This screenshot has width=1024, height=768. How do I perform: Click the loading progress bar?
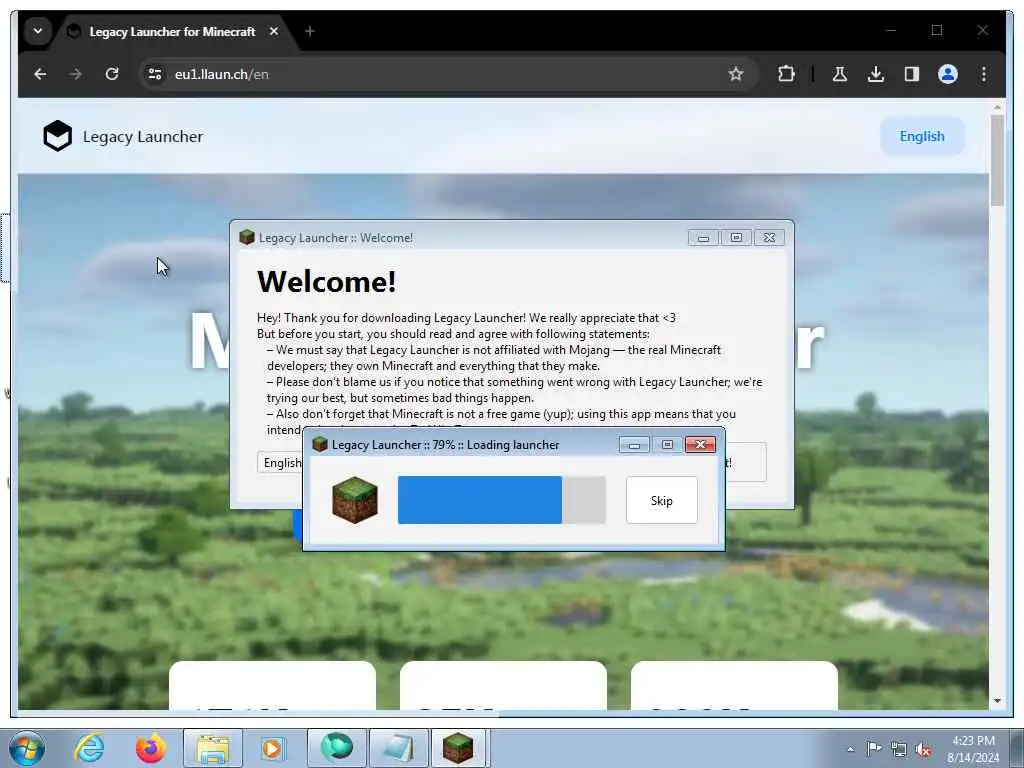tap(502, 500)
